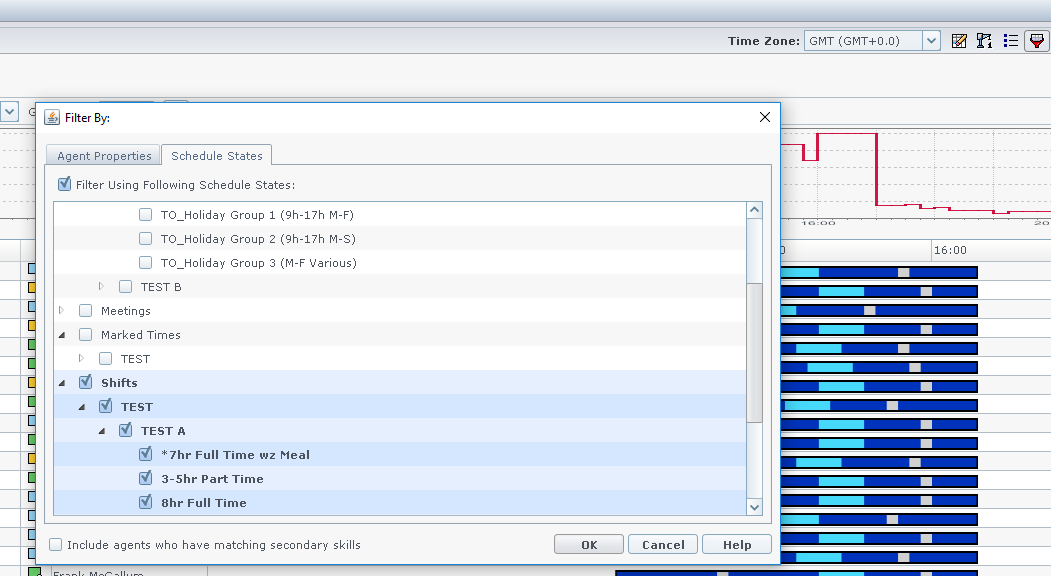
Task: Check TO_Holiday Group 3 (M-F Various)
Action: click(145, 262)
